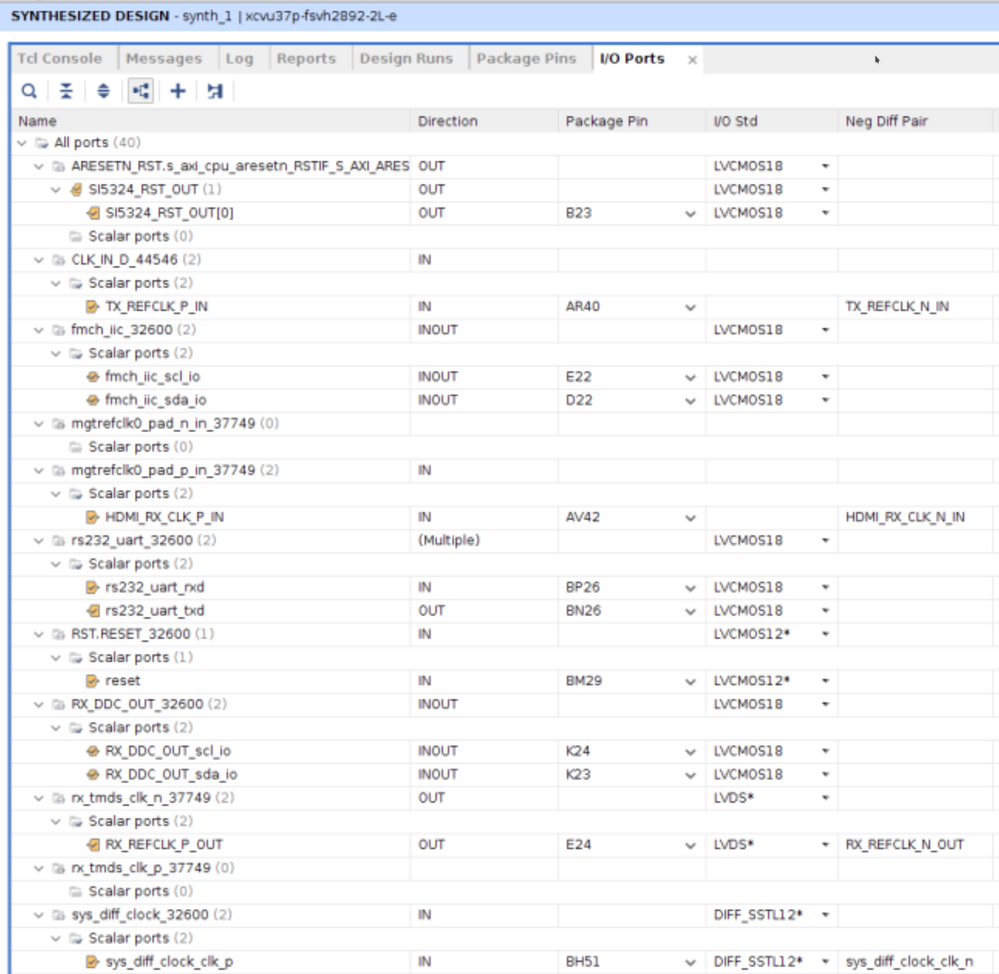Click the (Multiple) direction cell

tap(484, 540)
